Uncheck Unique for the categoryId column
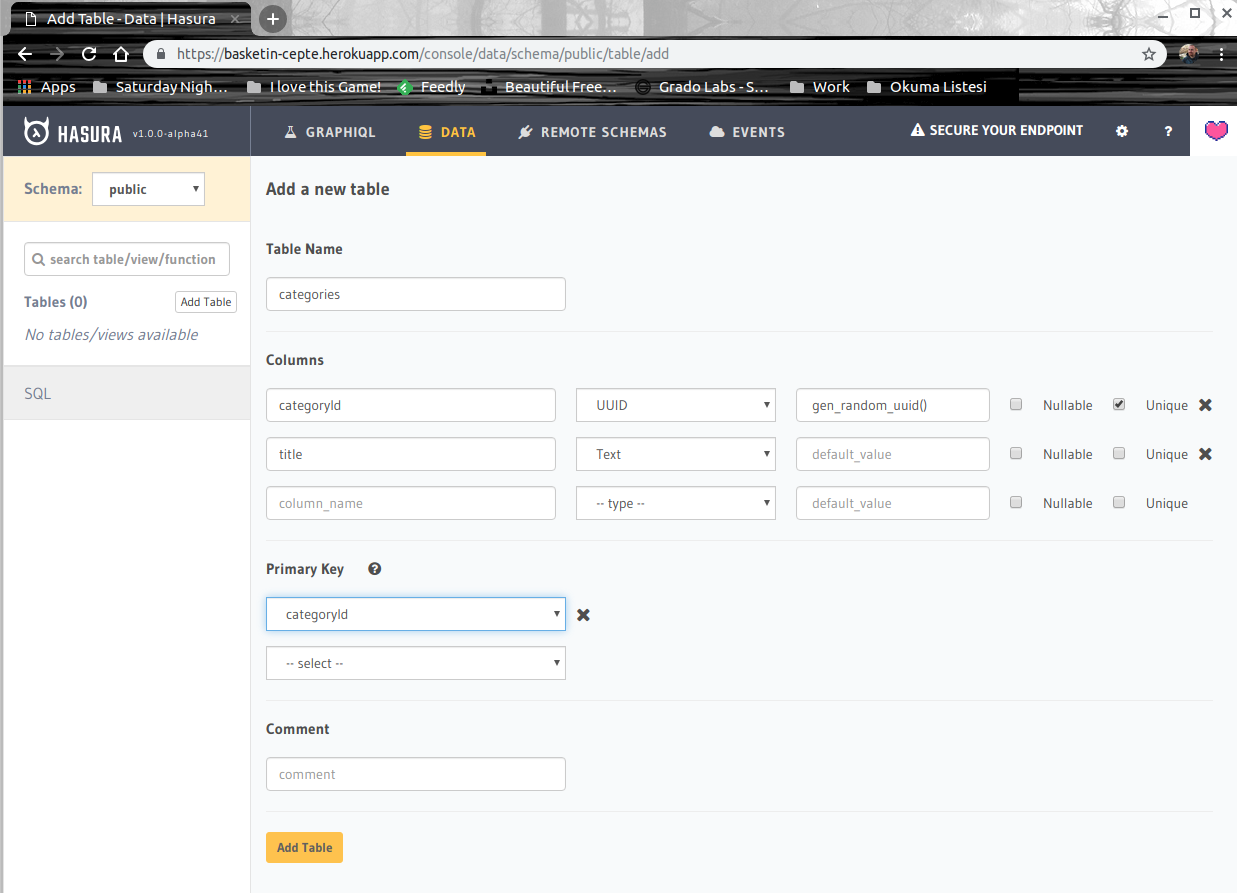1237x893 pixels. pyautogui.click(x=1119, y=405)
